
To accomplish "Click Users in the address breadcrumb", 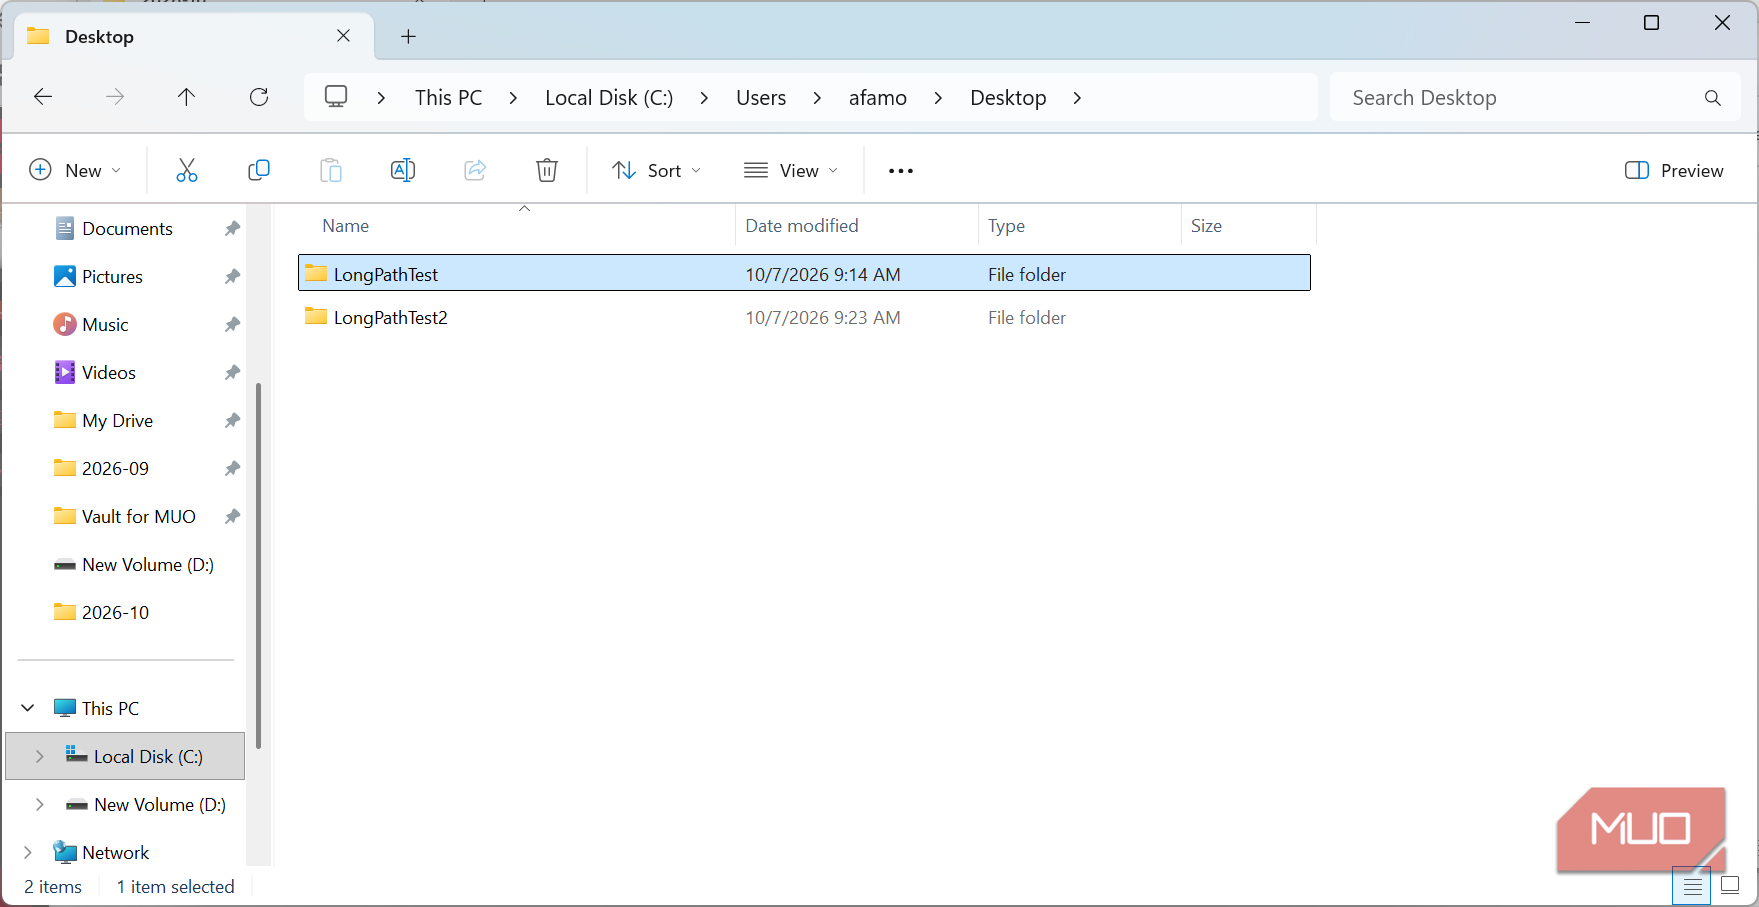I will pos(761,98).
